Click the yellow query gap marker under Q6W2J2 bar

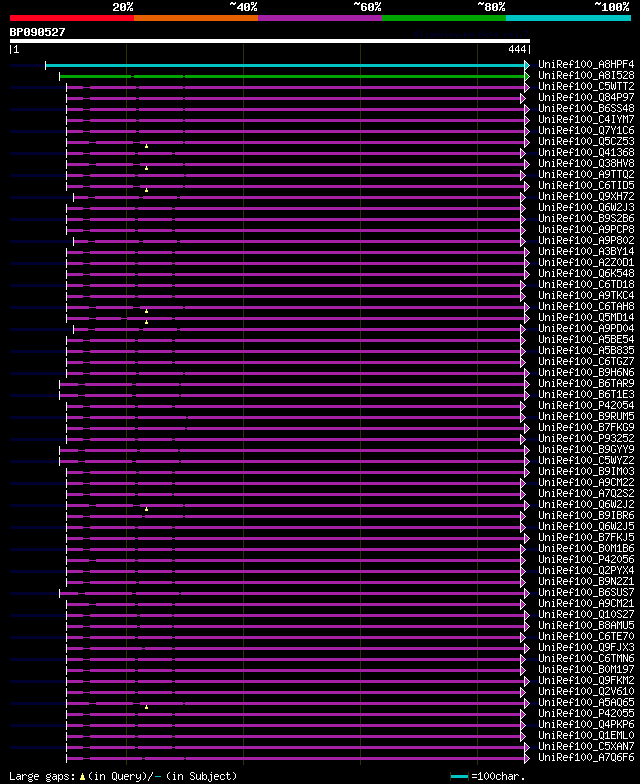tap(146, 509)
